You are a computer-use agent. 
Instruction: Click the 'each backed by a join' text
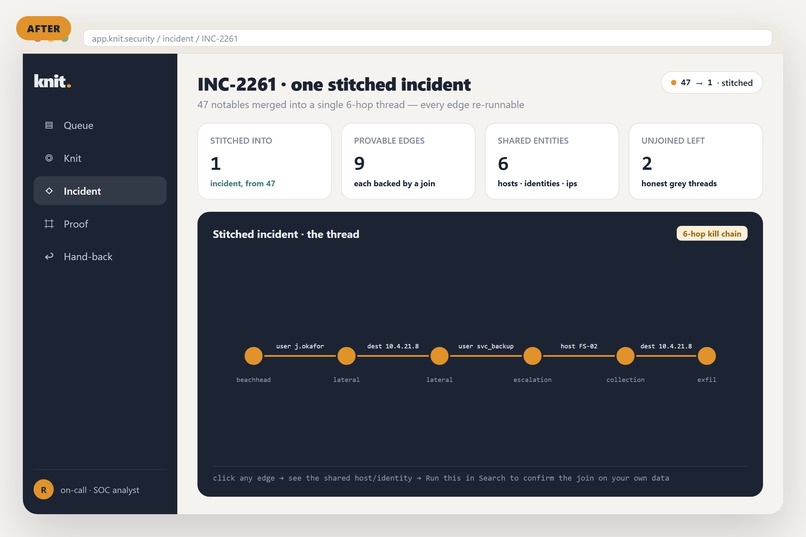[x=394, y=183]
